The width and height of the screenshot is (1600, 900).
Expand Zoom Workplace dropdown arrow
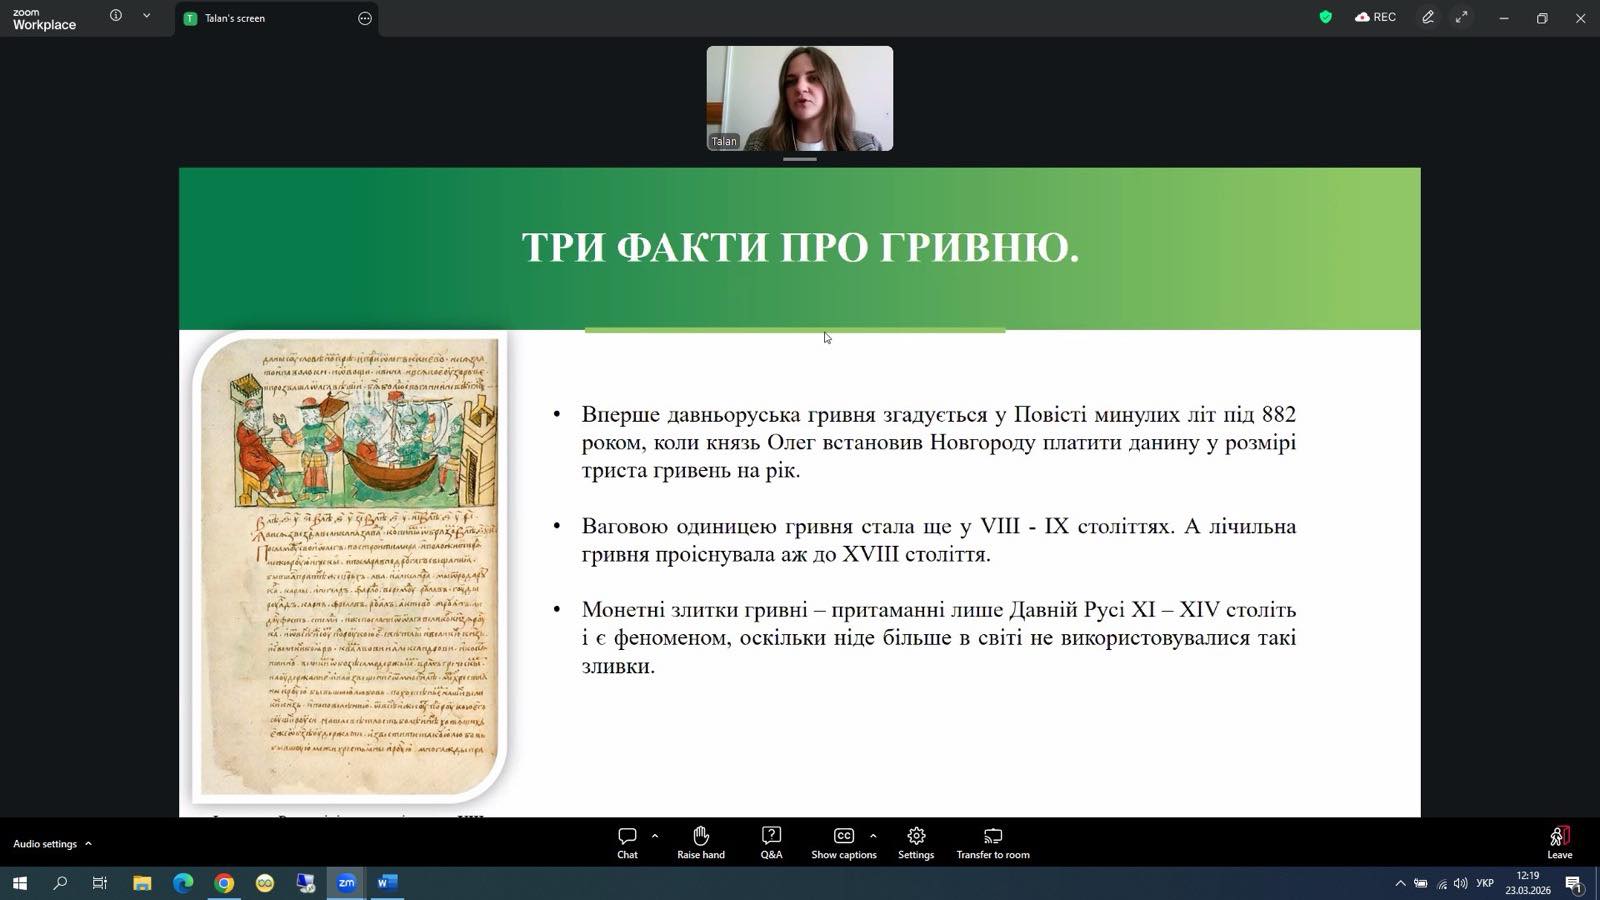(146, 16)
